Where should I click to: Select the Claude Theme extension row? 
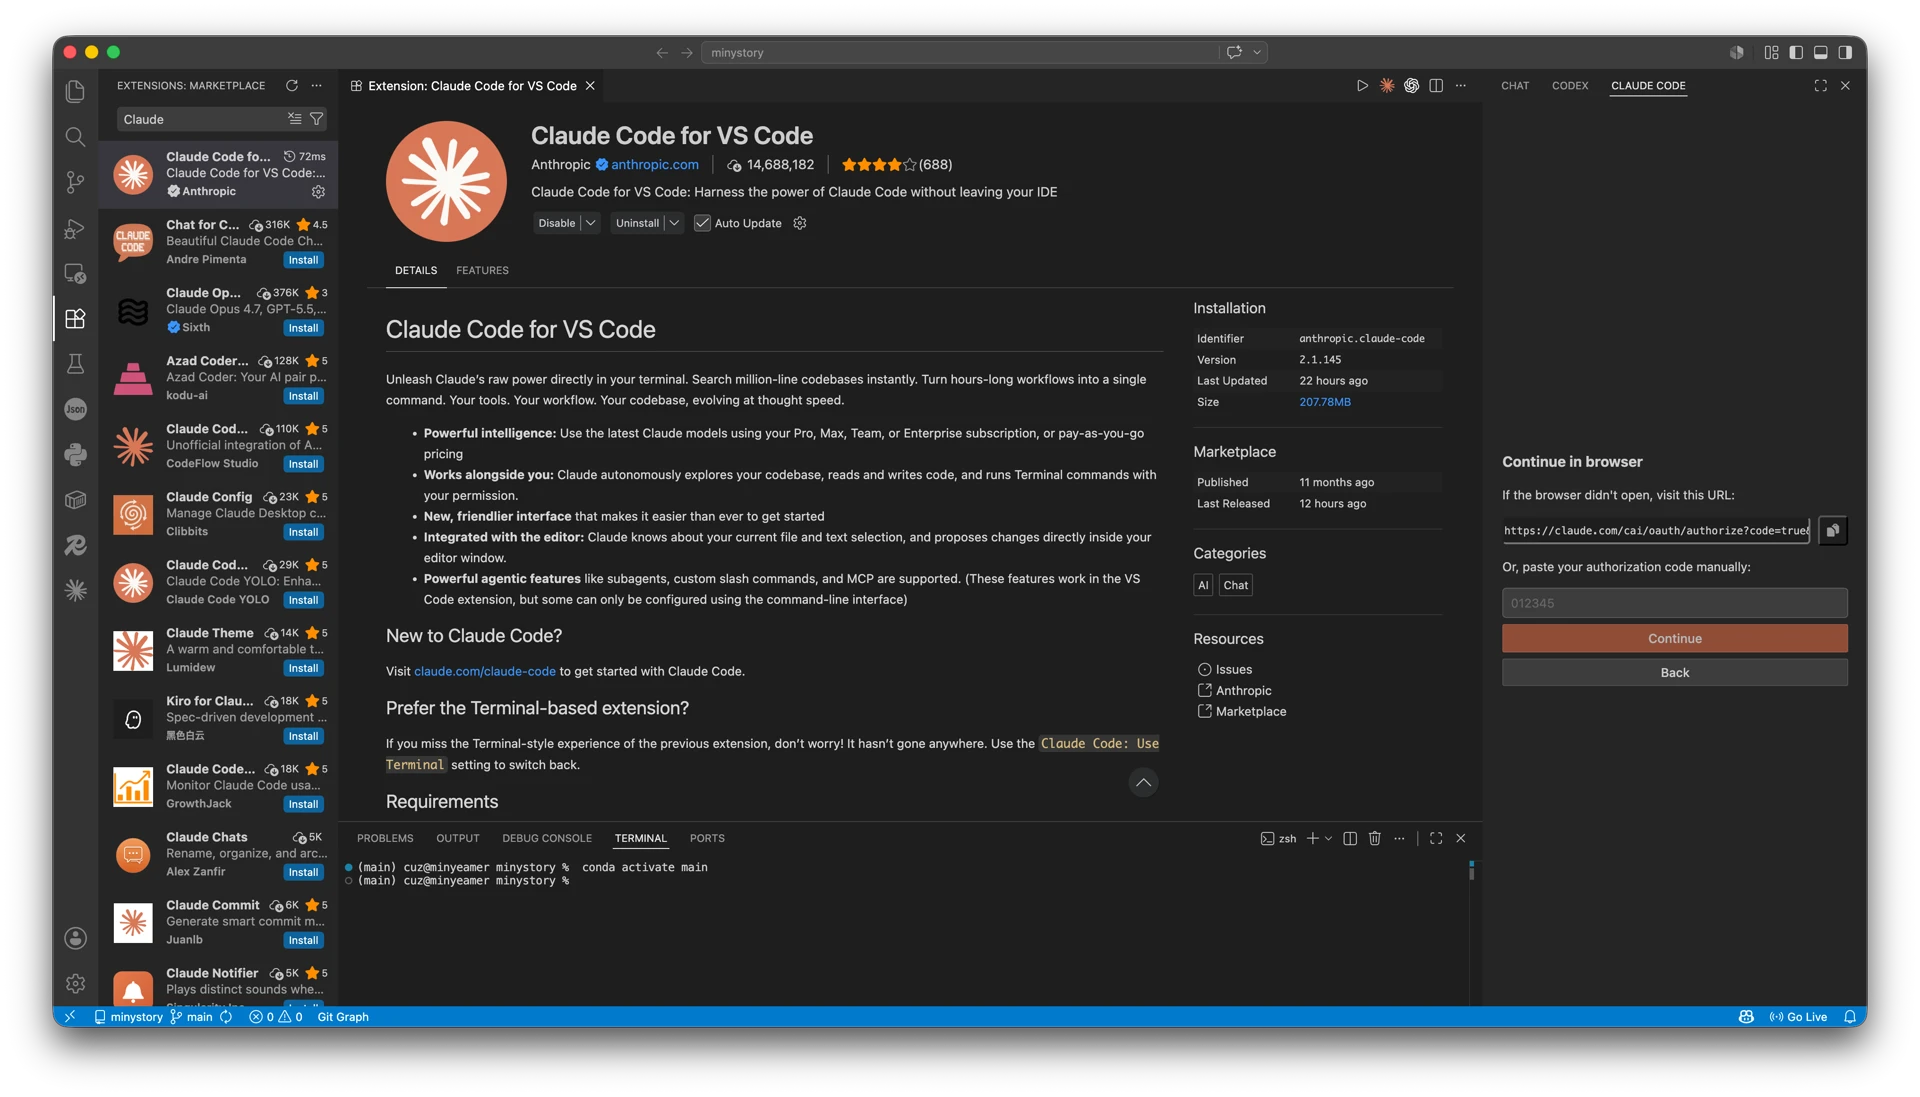tap(219, 650)
